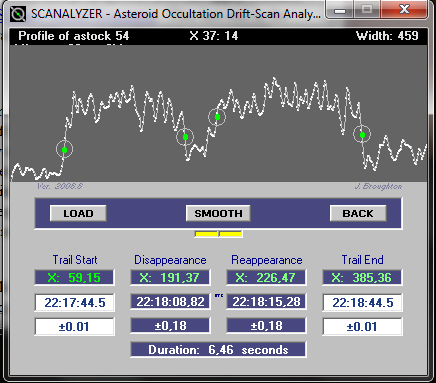Click the Reappearance label
436x383 pixels.
click(x=267, y=260)
